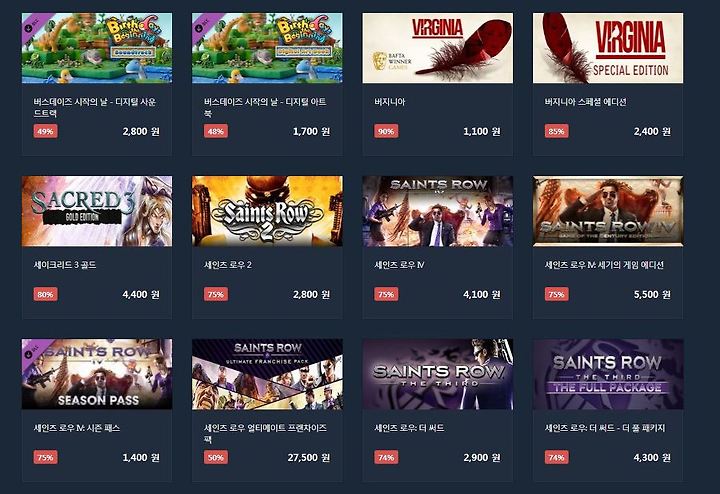Click the 세인츠 로우: 더 써드 title
Image resolution: width=720 pixels, height=494 pixels.
(409, 428)
